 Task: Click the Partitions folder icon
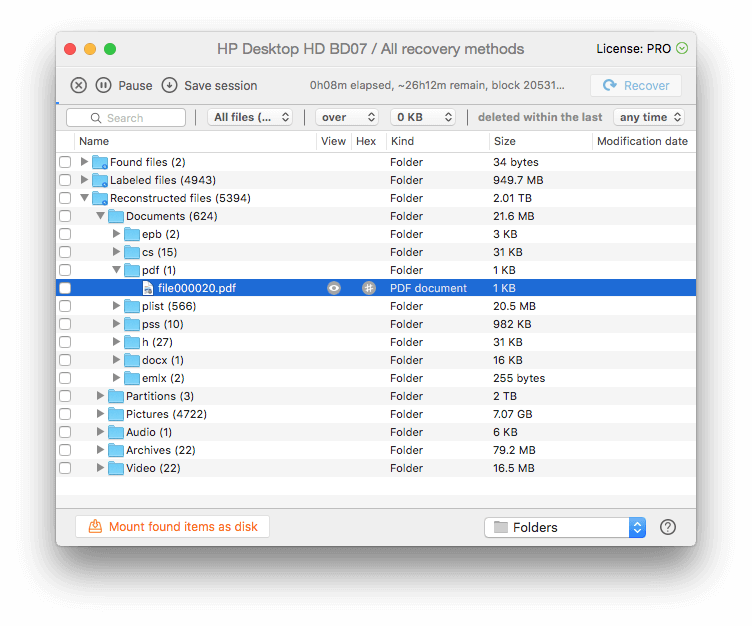pyautogui.click(x=116, y=396)
